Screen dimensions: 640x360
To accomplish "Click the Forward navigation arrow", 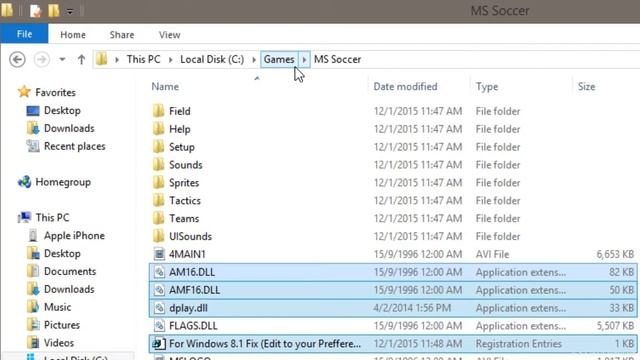I will [42, 60].
